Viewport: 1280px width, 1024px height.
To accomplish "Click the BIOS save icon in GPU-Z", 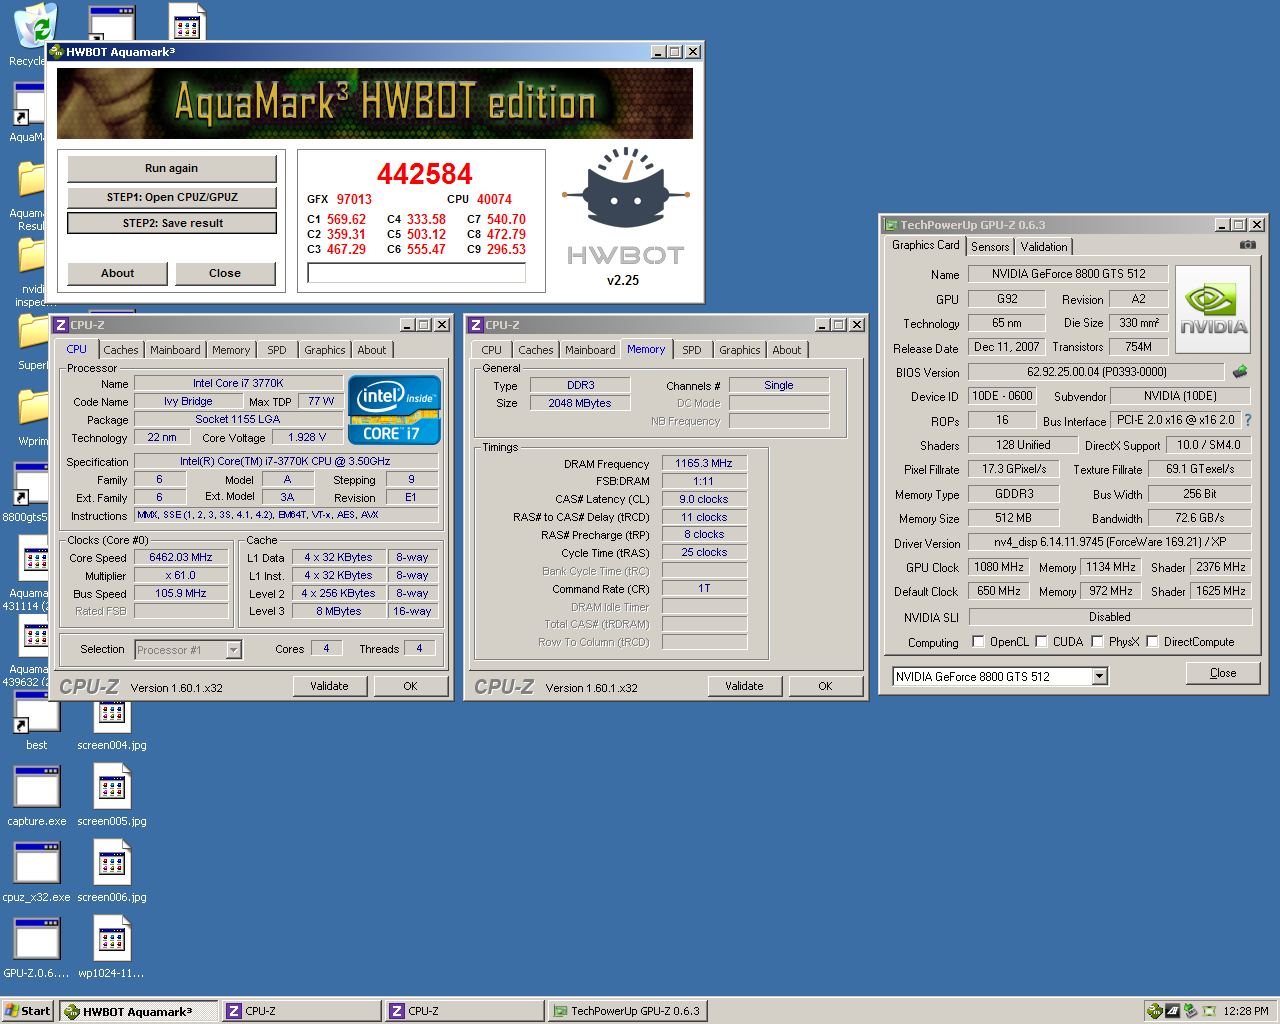I will 1240,371.
